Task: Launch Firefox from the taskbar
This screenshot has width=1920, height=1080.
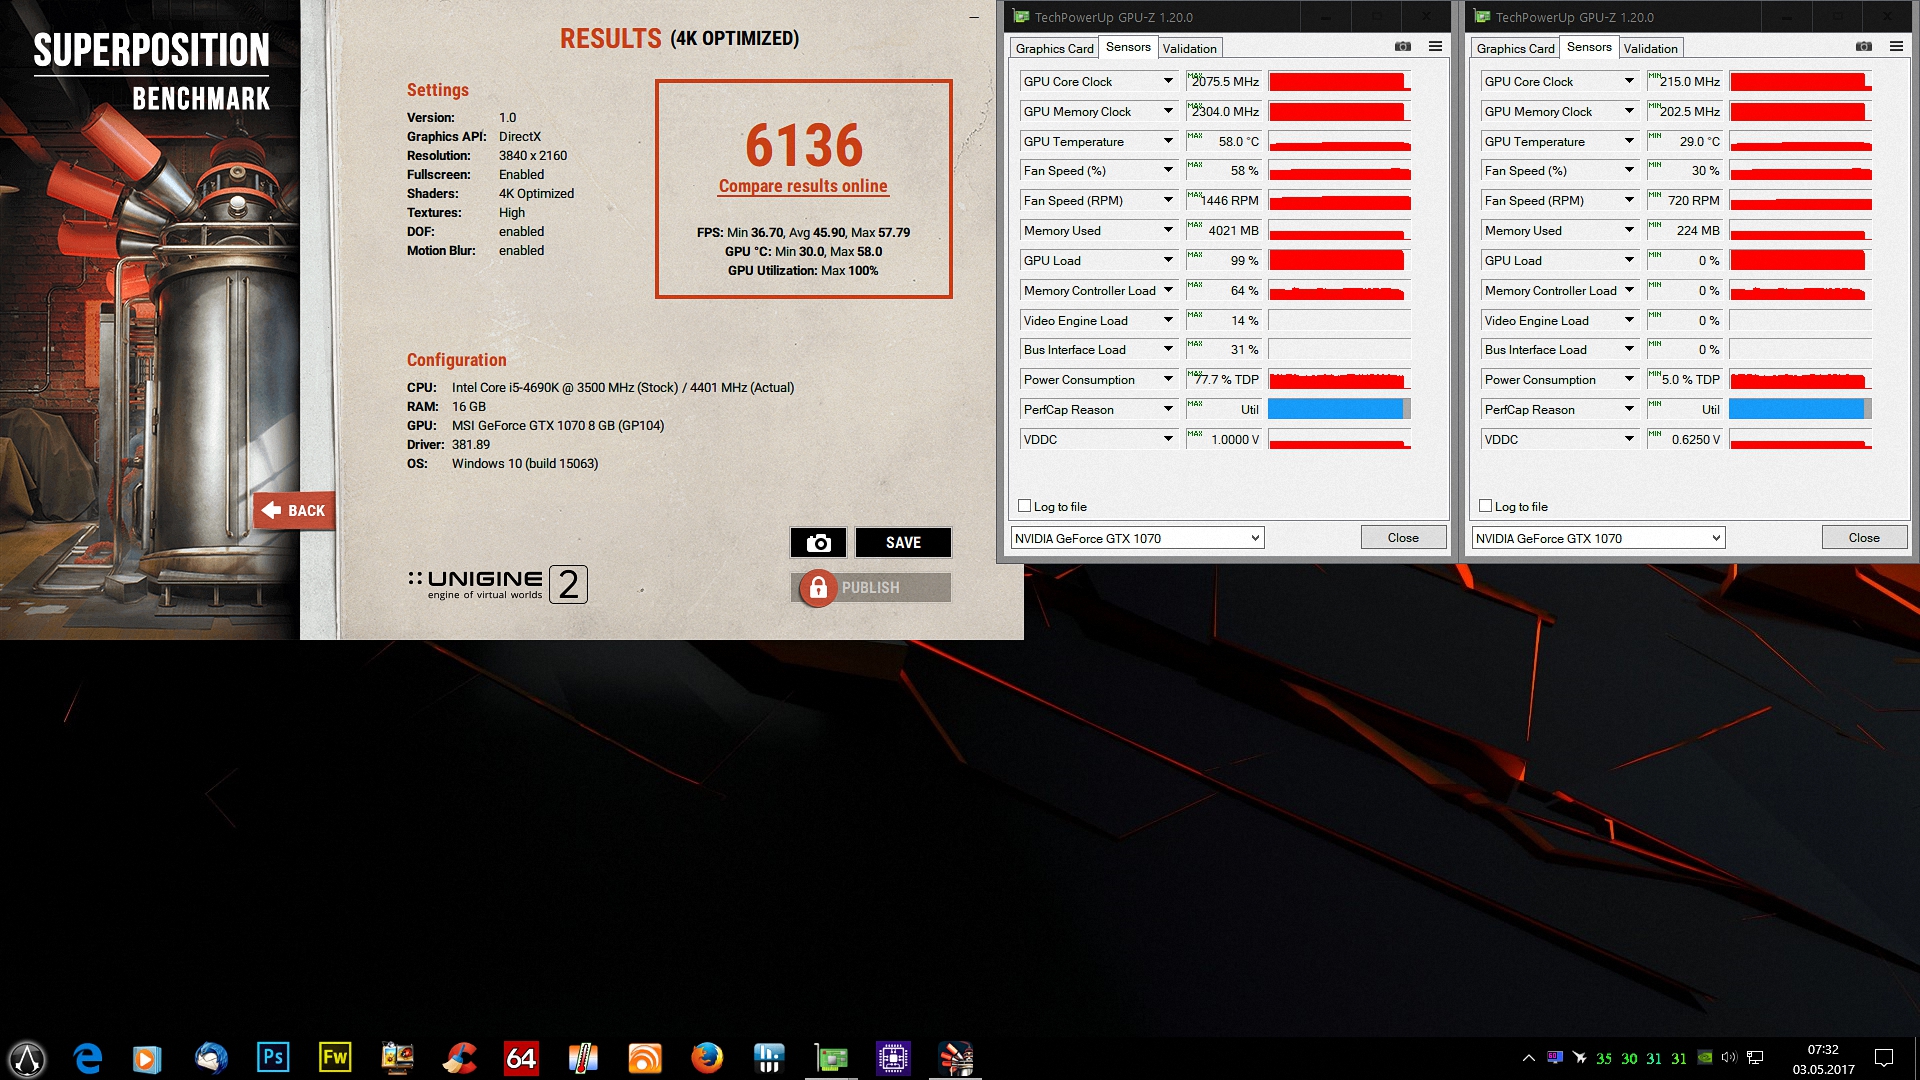Action: tap(707, 1057)
